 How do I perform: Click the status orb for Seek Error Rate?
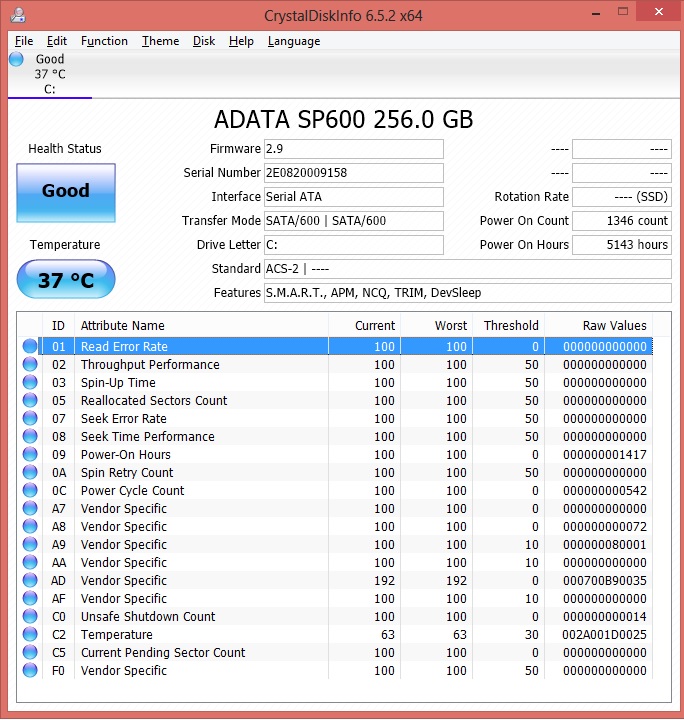(x=30, y=418)
